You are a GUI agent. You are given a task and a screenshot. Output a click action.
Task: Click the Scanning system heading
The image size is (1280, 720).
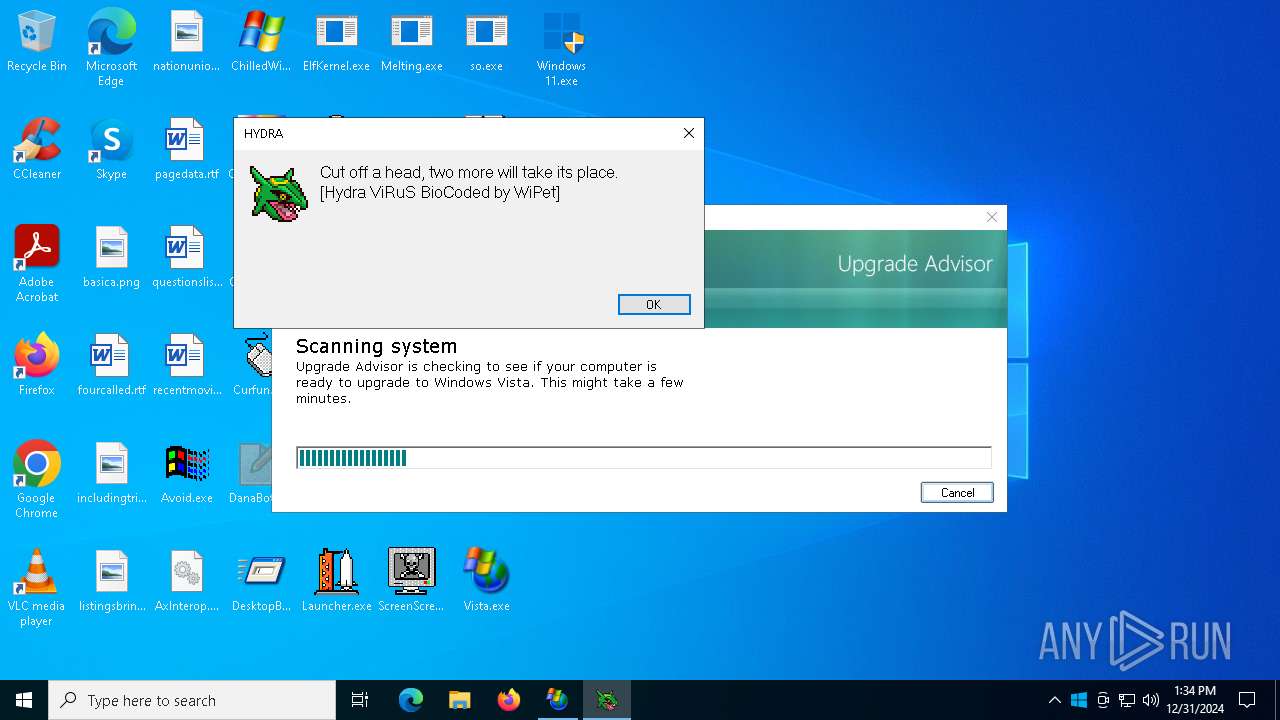(x=376, y=346)
